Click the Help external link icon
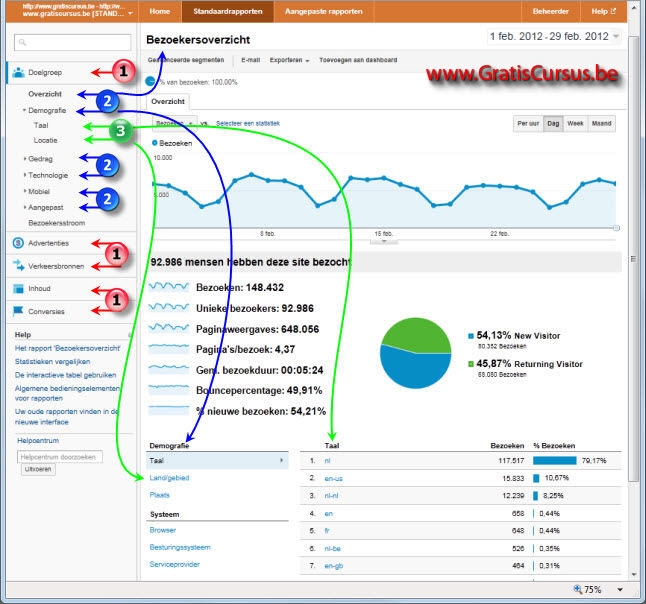The image size is (646, 604). 613,11
